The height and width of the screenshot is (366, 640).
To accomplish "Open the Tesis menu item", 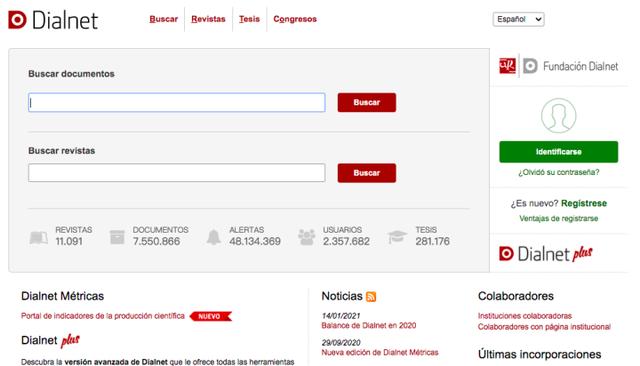I will click(x=249, y=19).
